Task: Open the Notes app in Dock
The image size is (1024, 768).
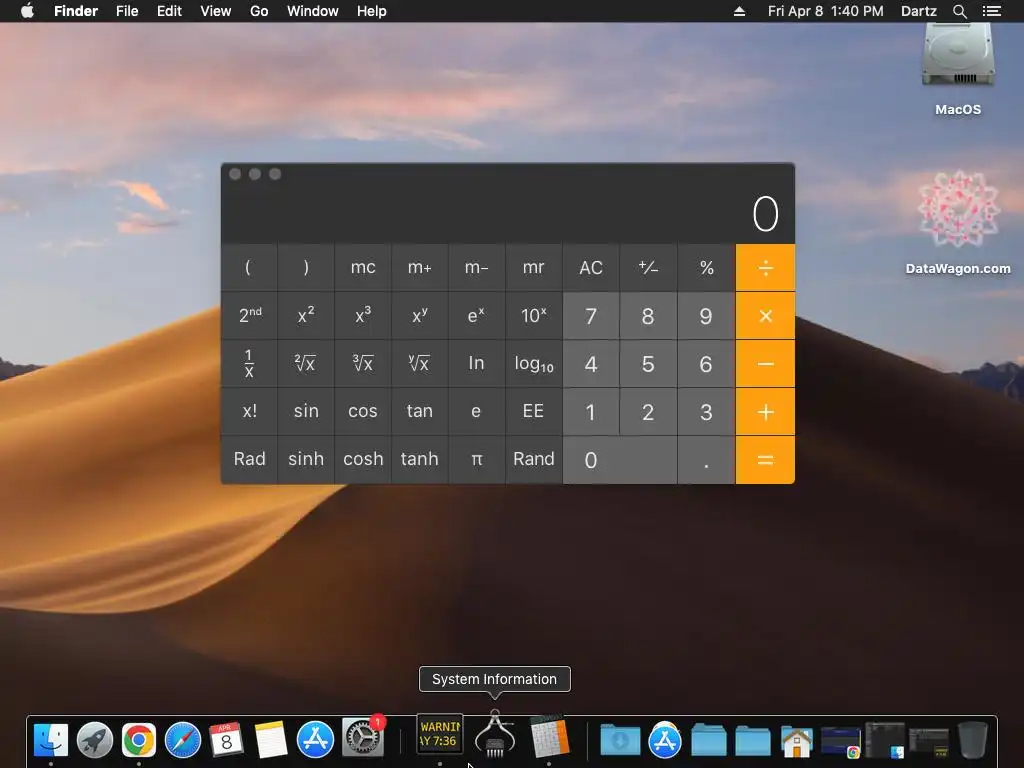Action: click(270, 740)
